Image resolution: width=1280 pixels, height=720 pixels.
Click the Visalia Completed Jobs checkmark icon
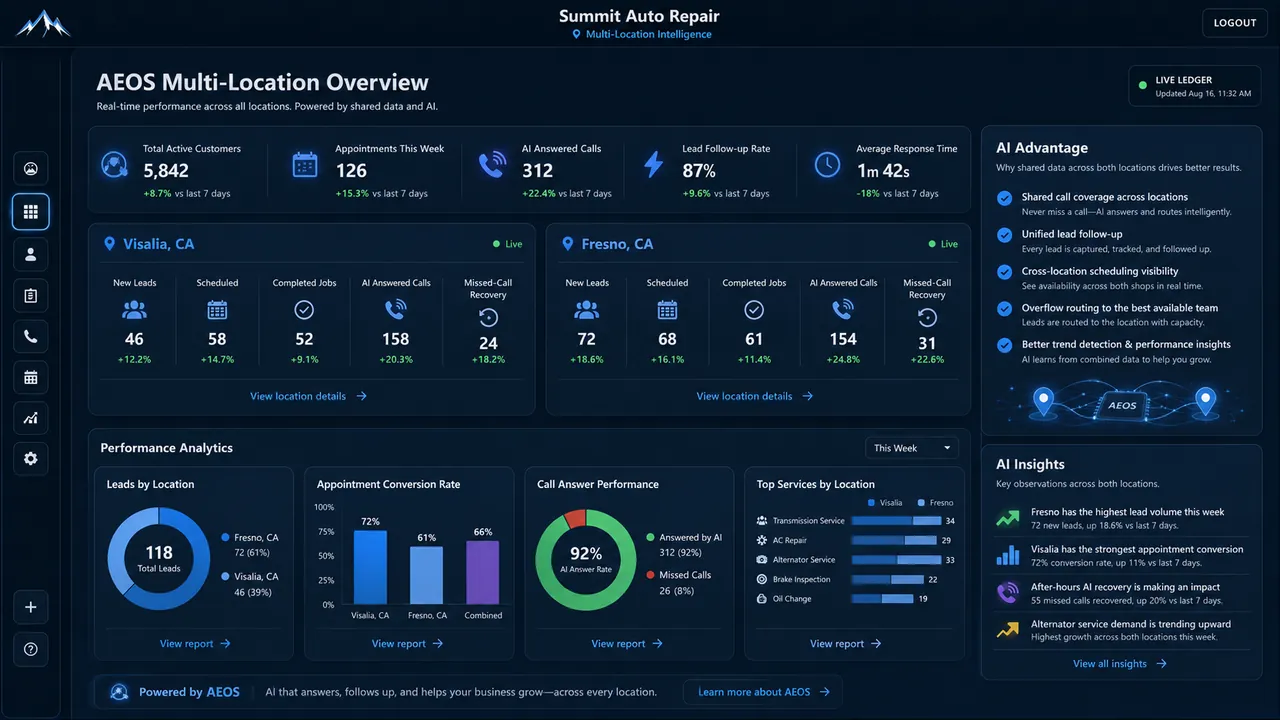304,311
